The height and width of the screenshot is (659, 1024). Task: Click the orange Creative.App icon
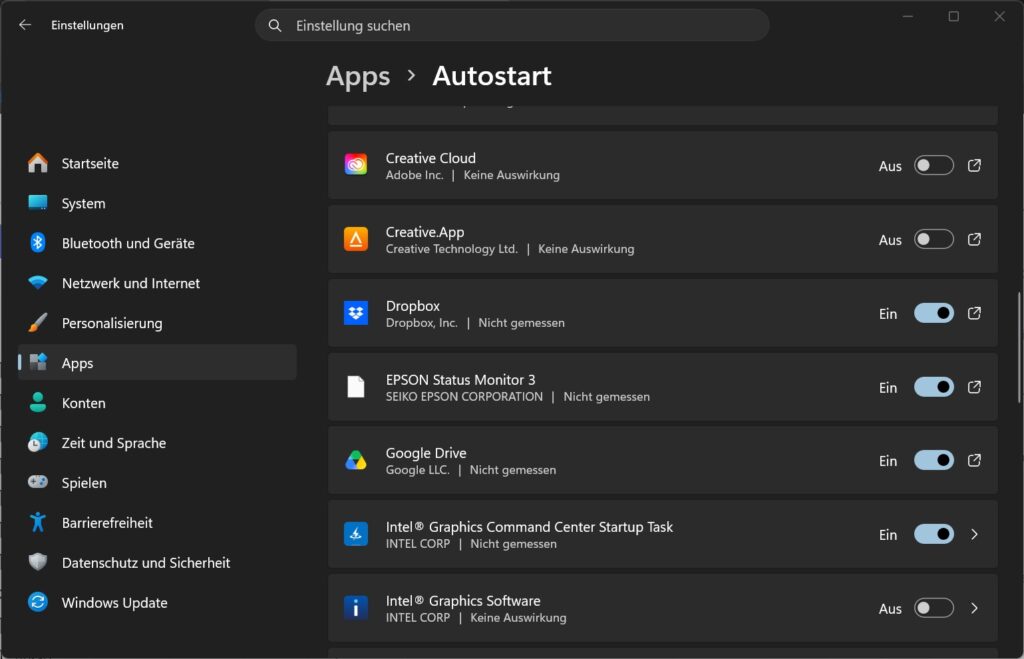tap(356, 239)
